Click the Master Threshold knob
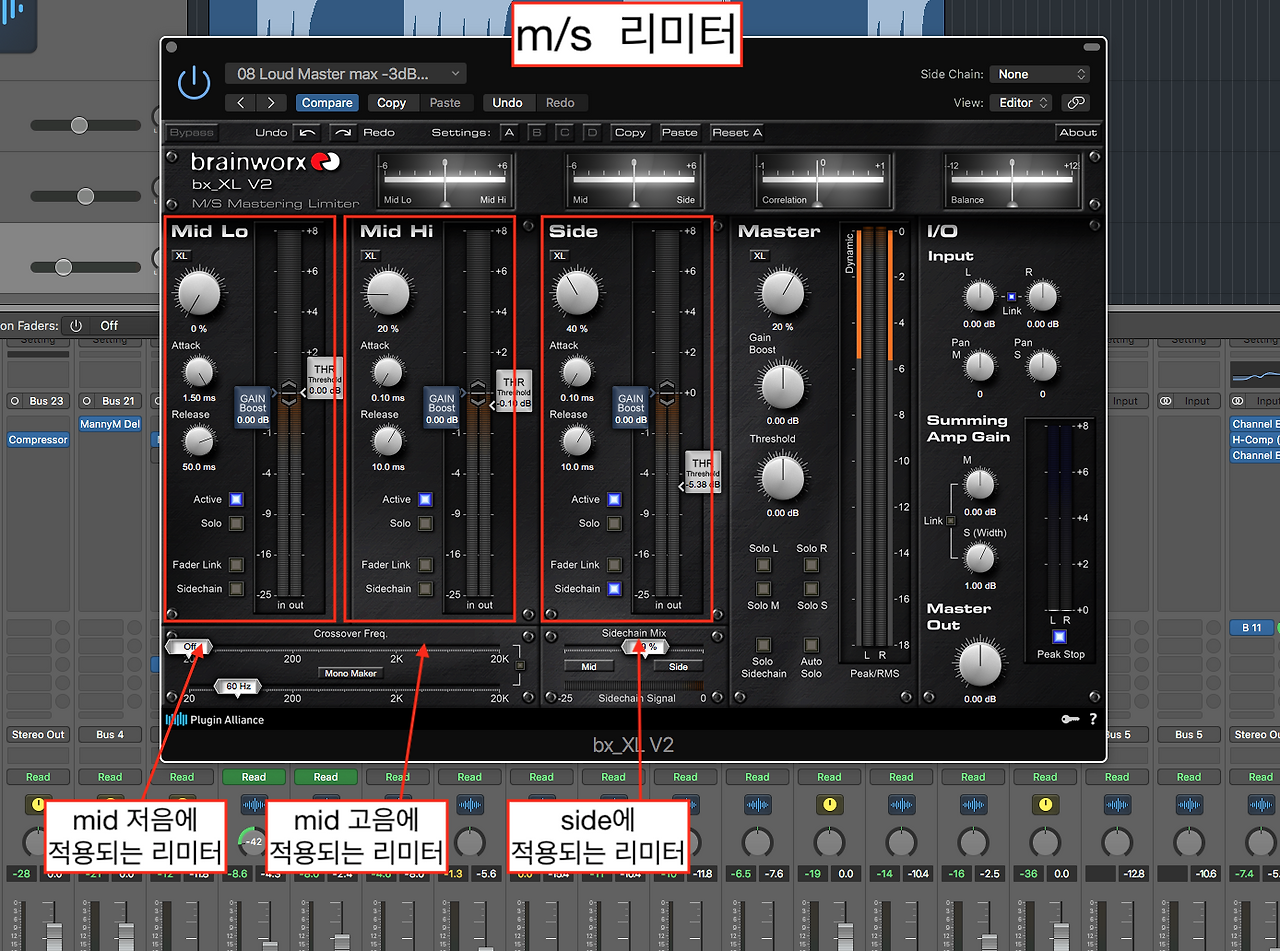Screen dimensions: 1280x951 coord(782,478)
